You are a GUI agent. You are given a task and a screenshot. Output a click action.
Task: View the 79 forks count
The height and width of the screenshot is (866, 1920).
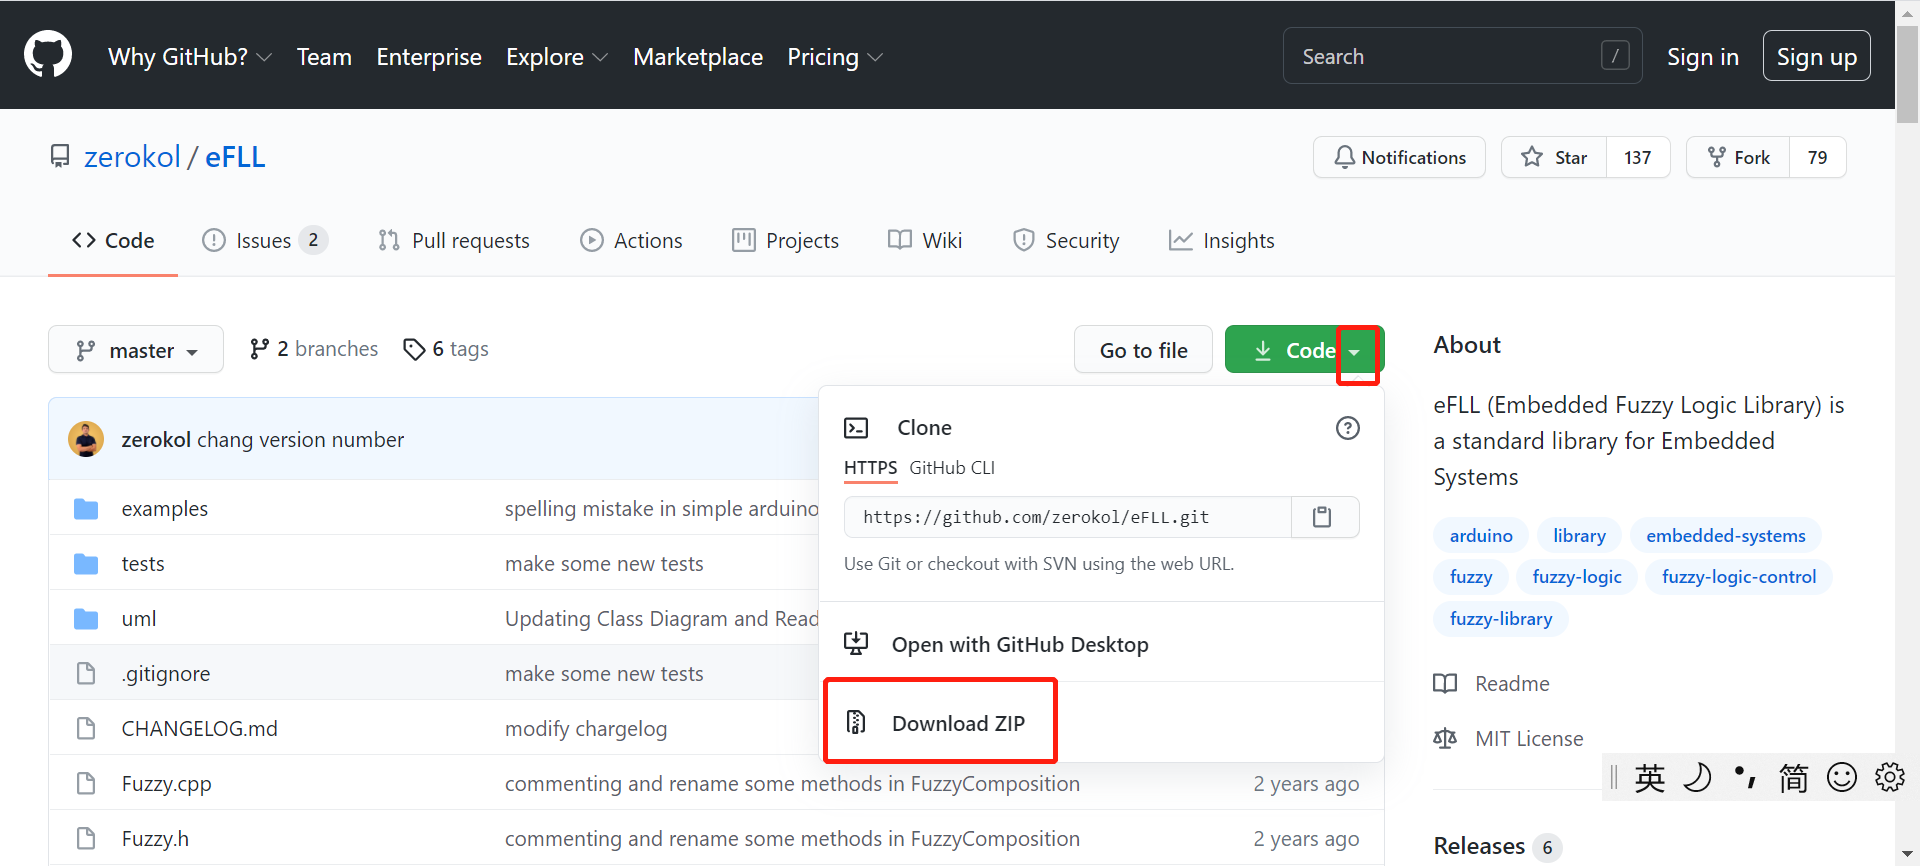click(x=1817, y=157)
